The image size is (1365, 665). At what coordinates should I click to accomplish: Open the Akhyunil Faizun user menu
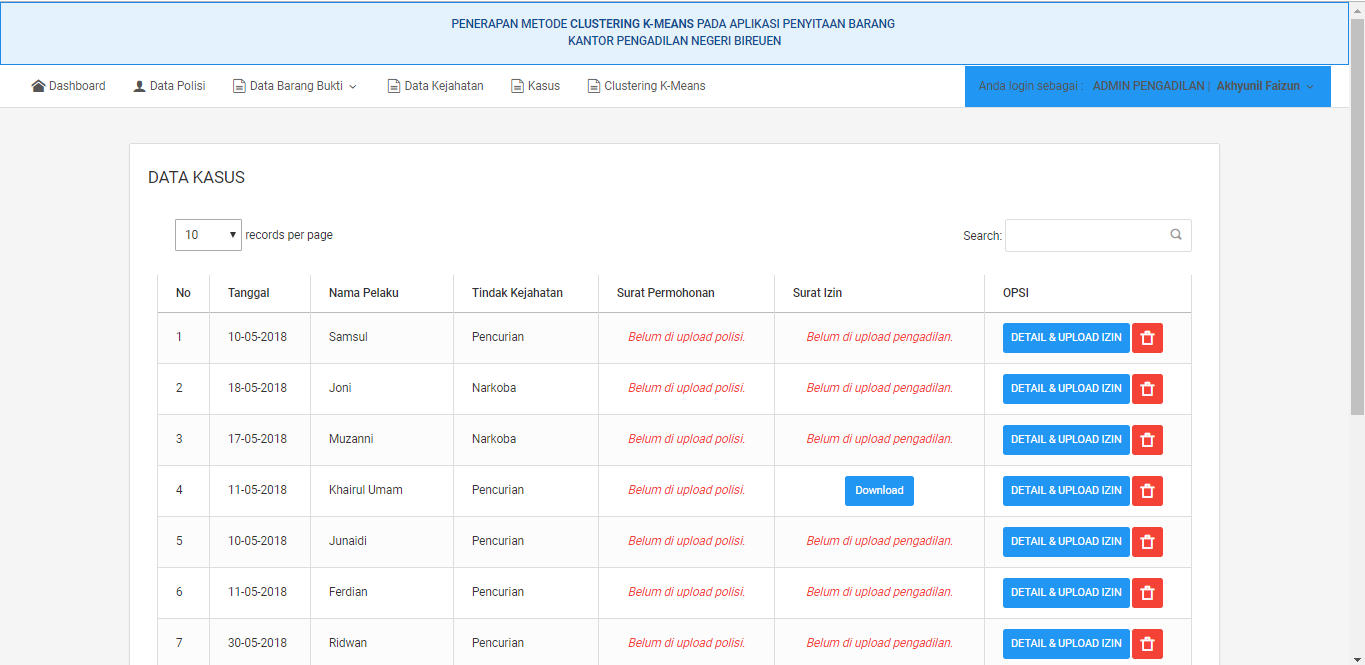1265,86
